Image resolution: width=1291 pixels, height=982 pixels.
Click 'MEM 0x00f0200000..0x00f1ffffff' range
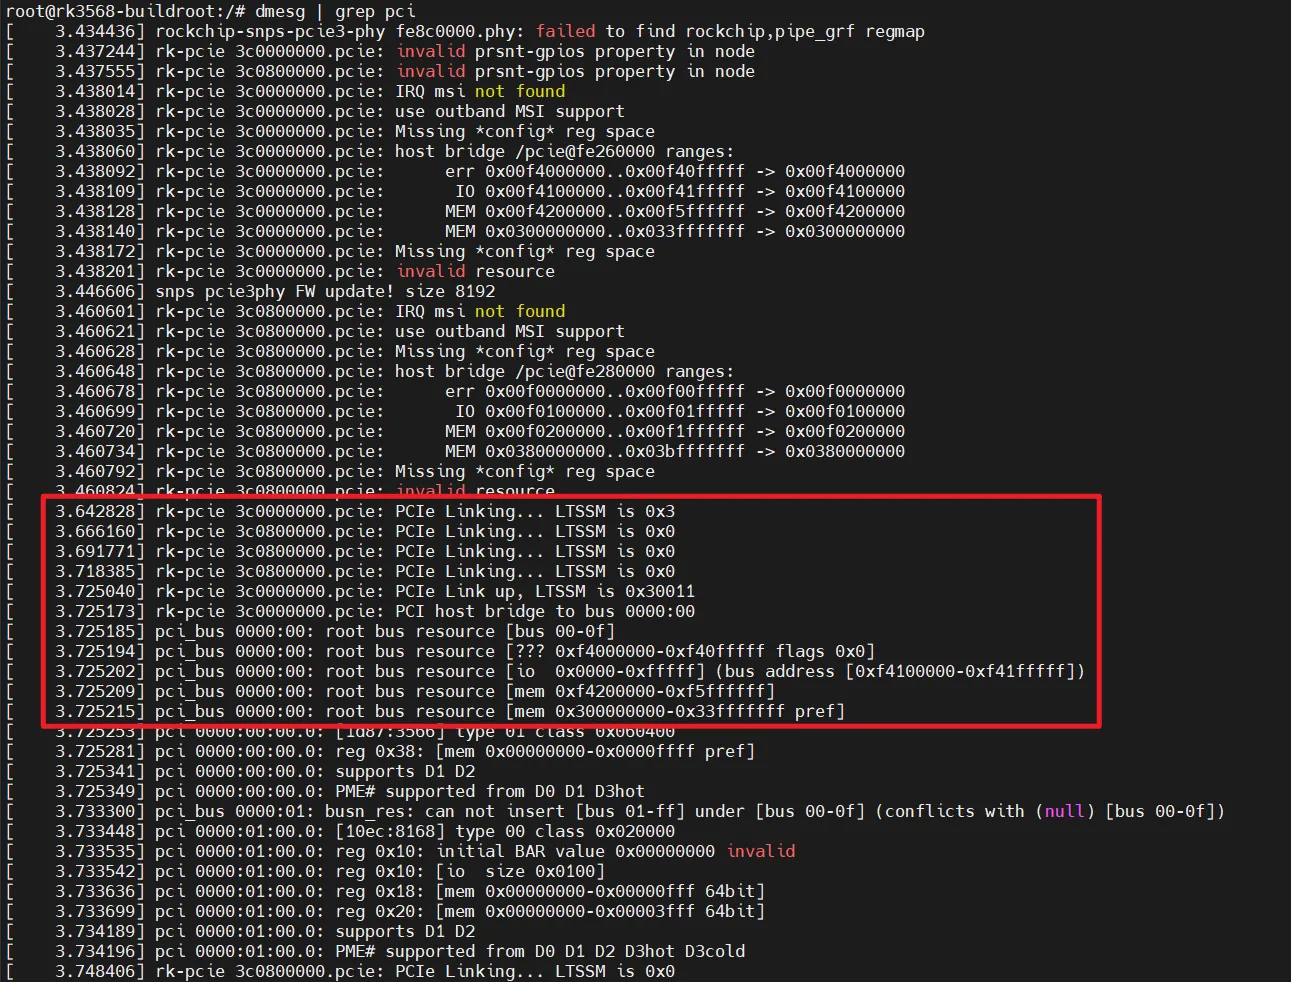pyautogui.click(x=595, y=431)
